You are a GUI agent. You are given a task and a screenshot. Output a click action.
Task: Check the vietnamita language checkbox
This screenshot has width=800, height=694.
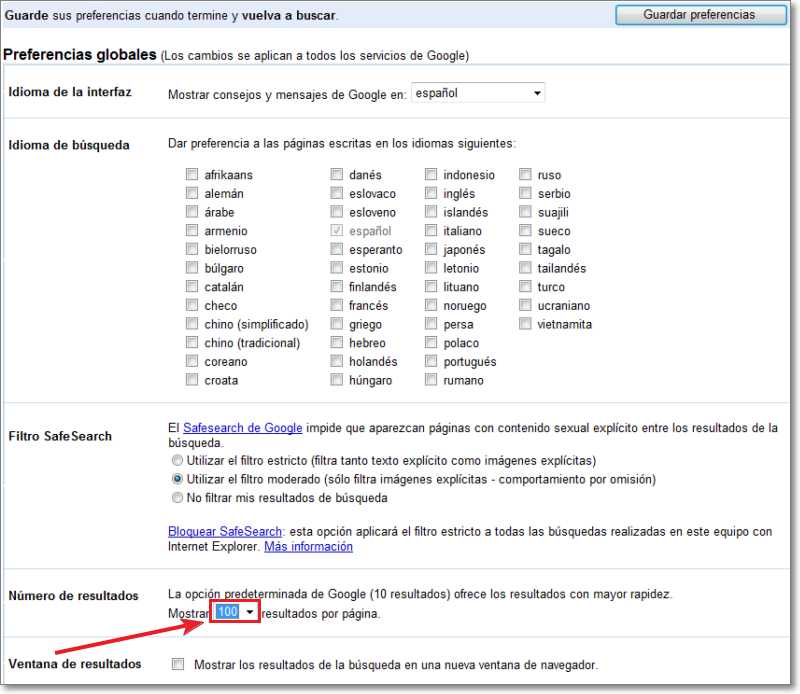coord(526,324)
